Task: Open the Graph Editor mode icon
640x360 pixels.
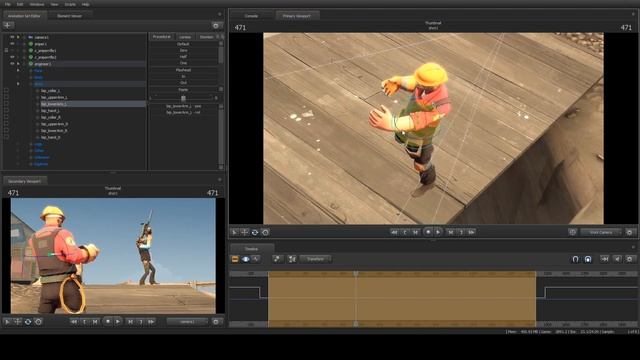Action: click(x=256, y=259)
